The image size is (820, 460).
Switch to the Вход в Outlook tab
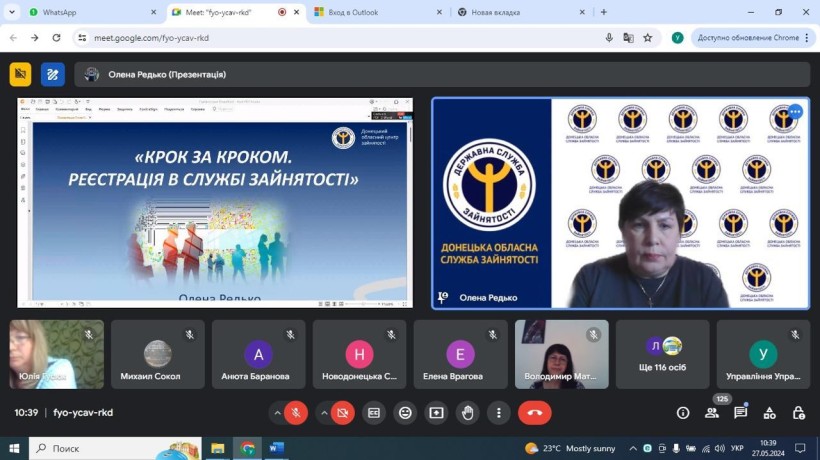pyautogui.click(x=377, y=12)
